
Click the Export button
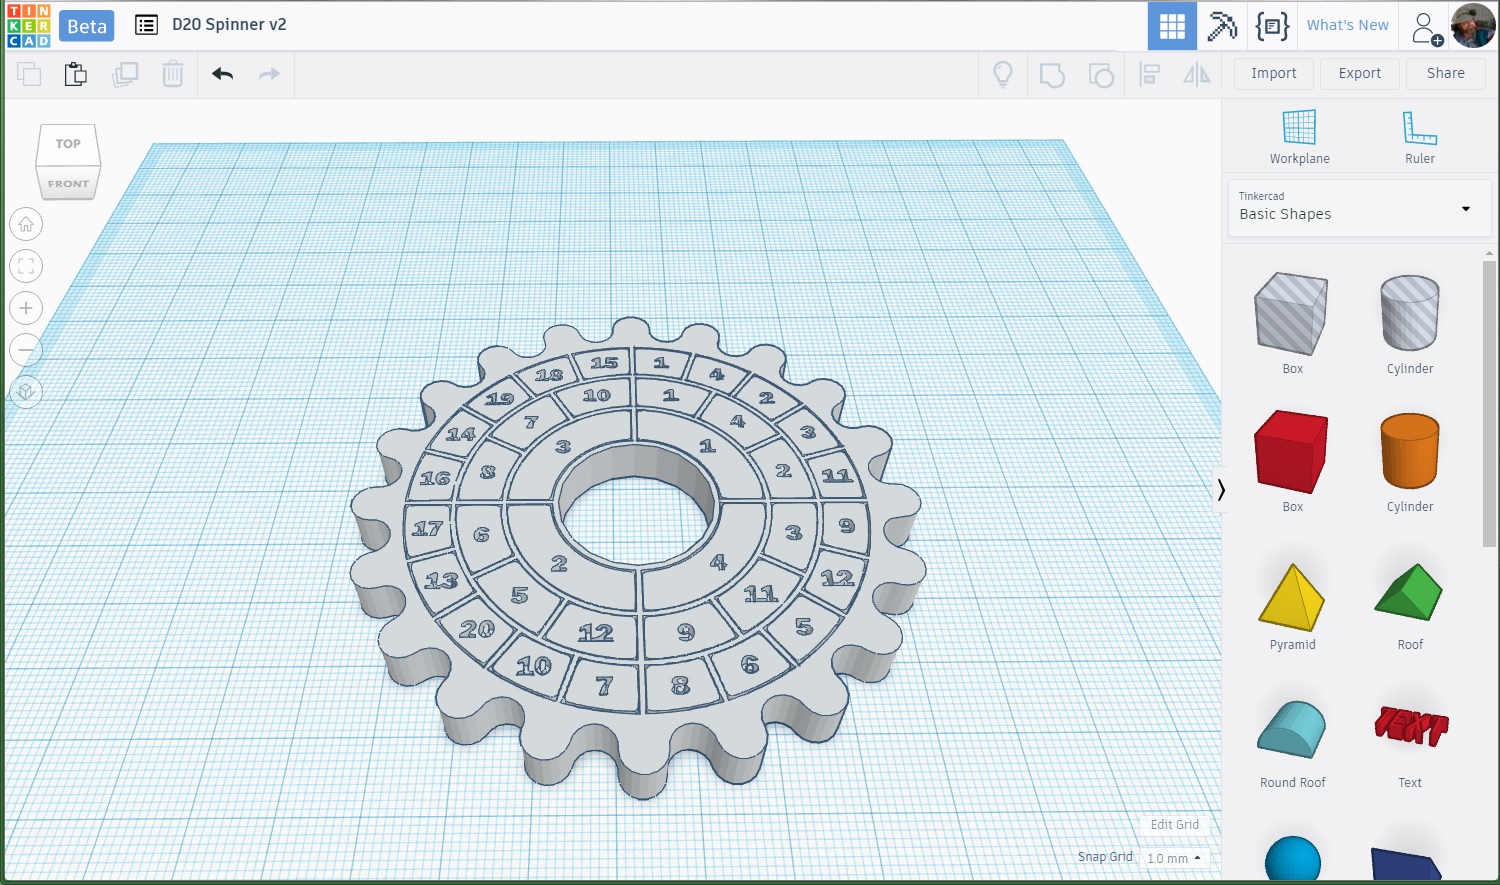[1359, 73]
